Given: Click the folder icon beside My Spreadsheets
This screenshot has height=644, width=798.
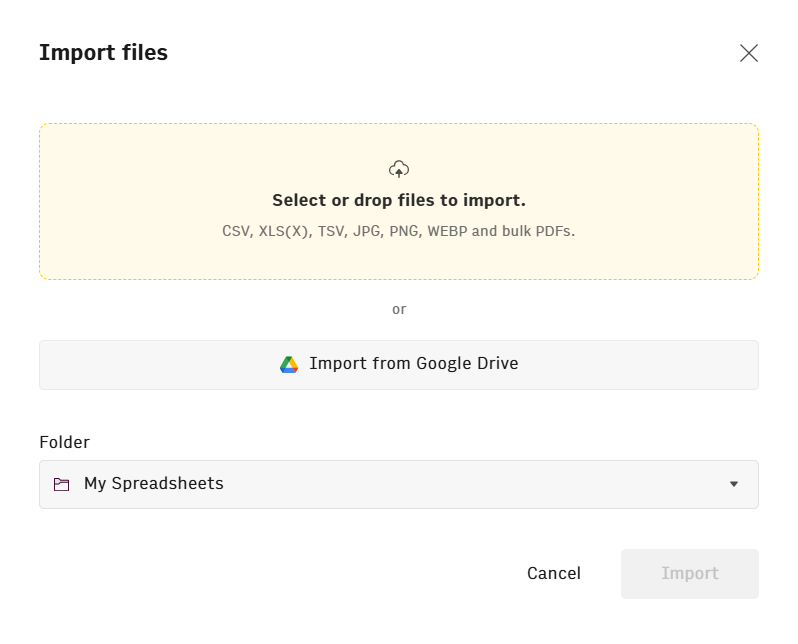Looking at the screenshot, I should point(61,484).
